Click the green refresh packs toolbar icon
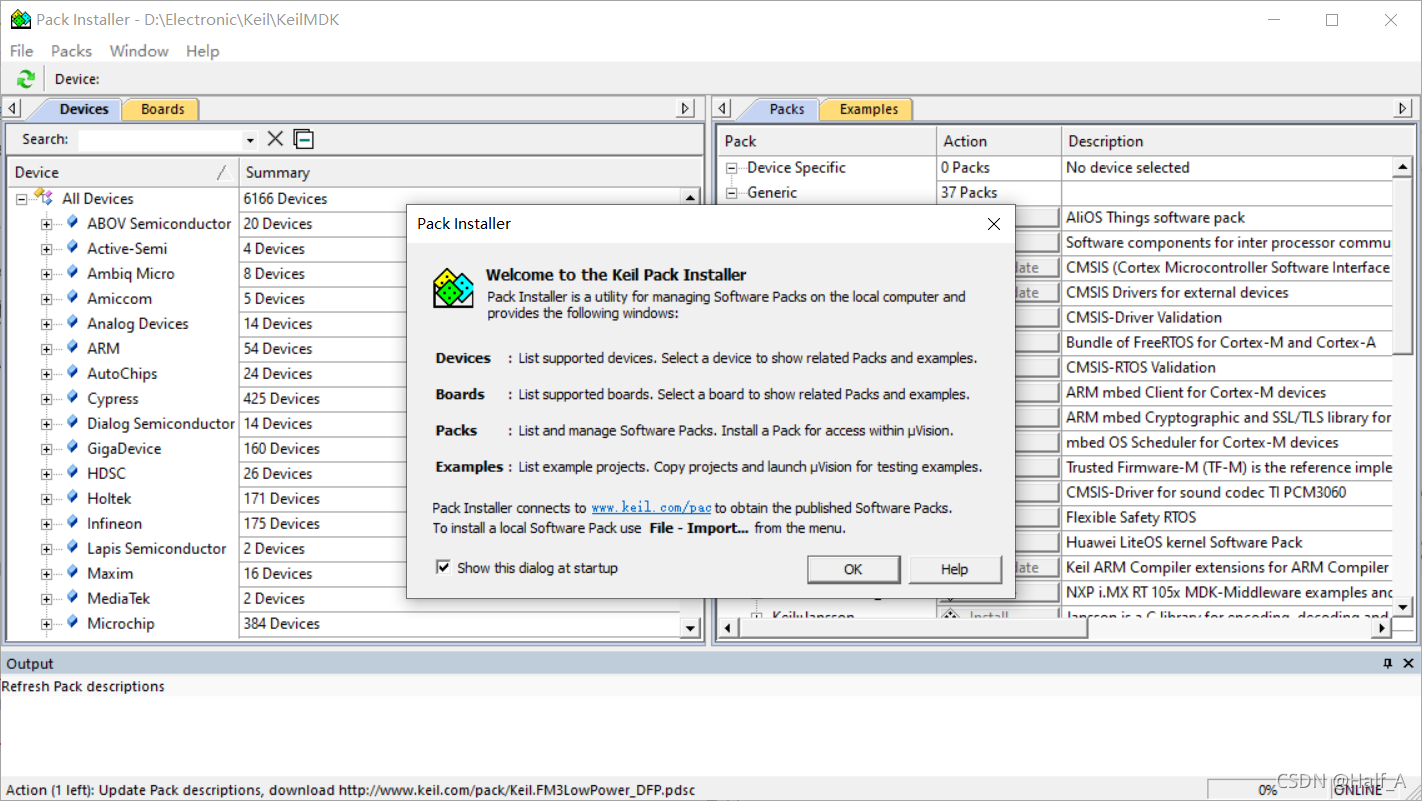 (26, 79)
